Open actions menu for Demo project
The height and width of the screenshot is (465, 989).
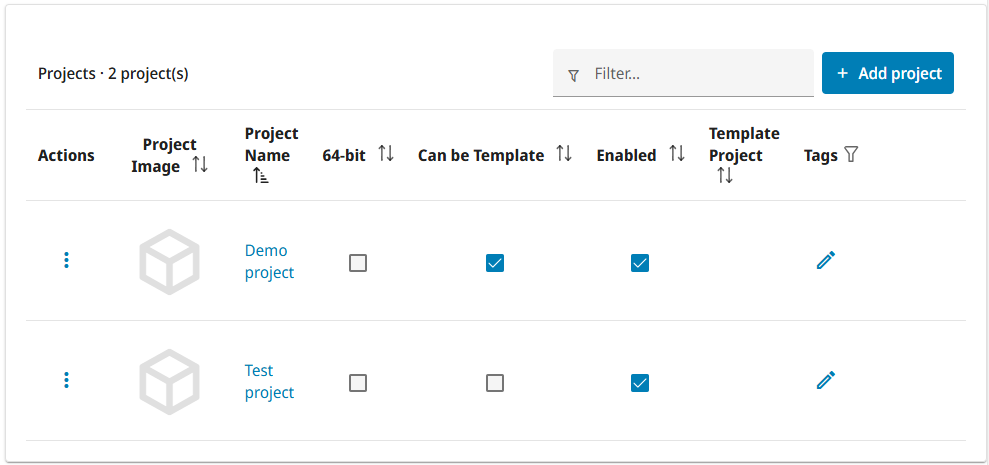point(66,261)
